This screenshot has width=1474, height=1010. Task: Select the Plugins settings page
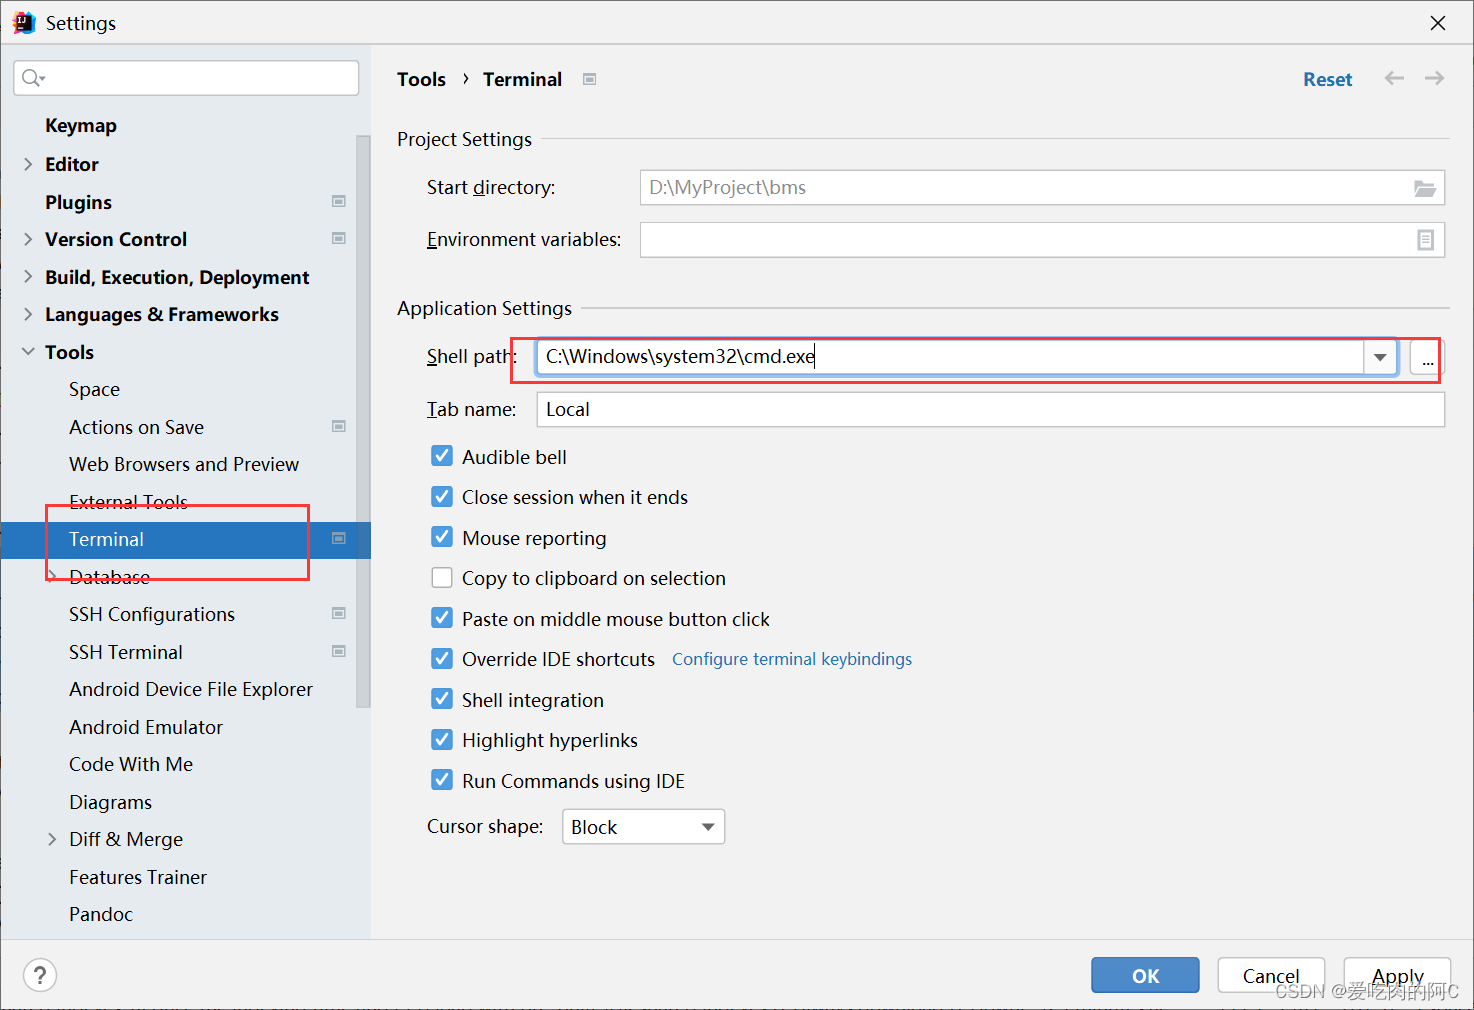tap(78, 202)
